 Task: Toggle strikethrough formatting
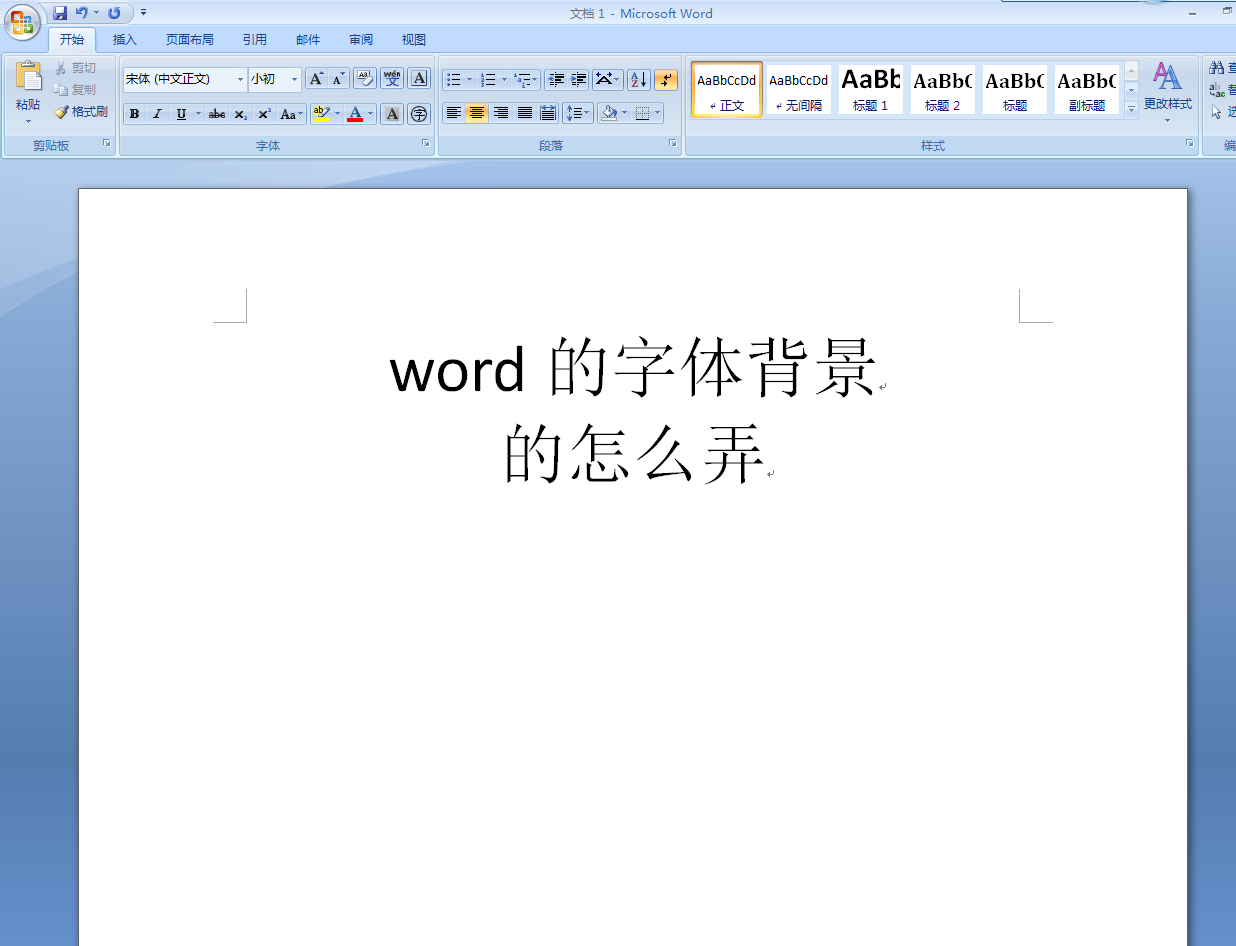click(217, 114)
